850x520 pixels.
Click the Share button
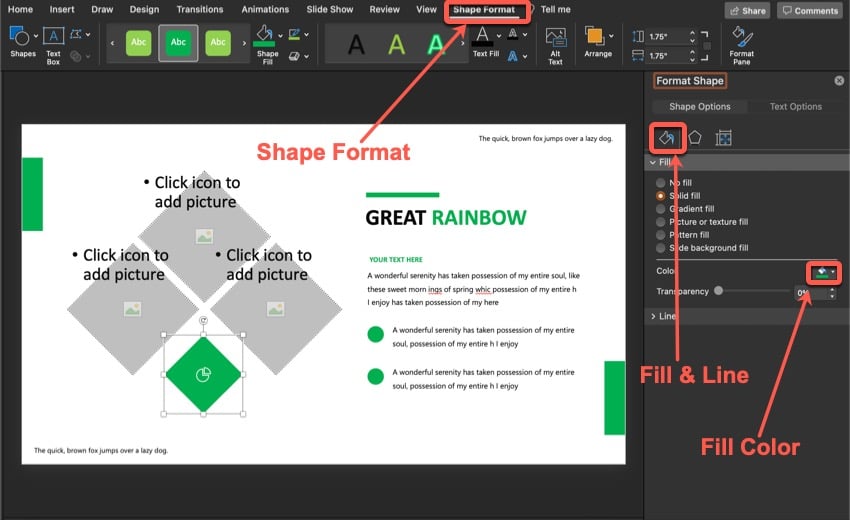click(x=747, y=11)
